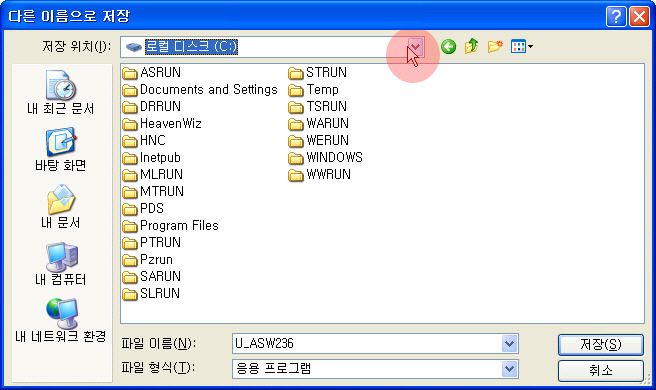Go to 바탕 화면 in places bar

[x=61, y=150]
